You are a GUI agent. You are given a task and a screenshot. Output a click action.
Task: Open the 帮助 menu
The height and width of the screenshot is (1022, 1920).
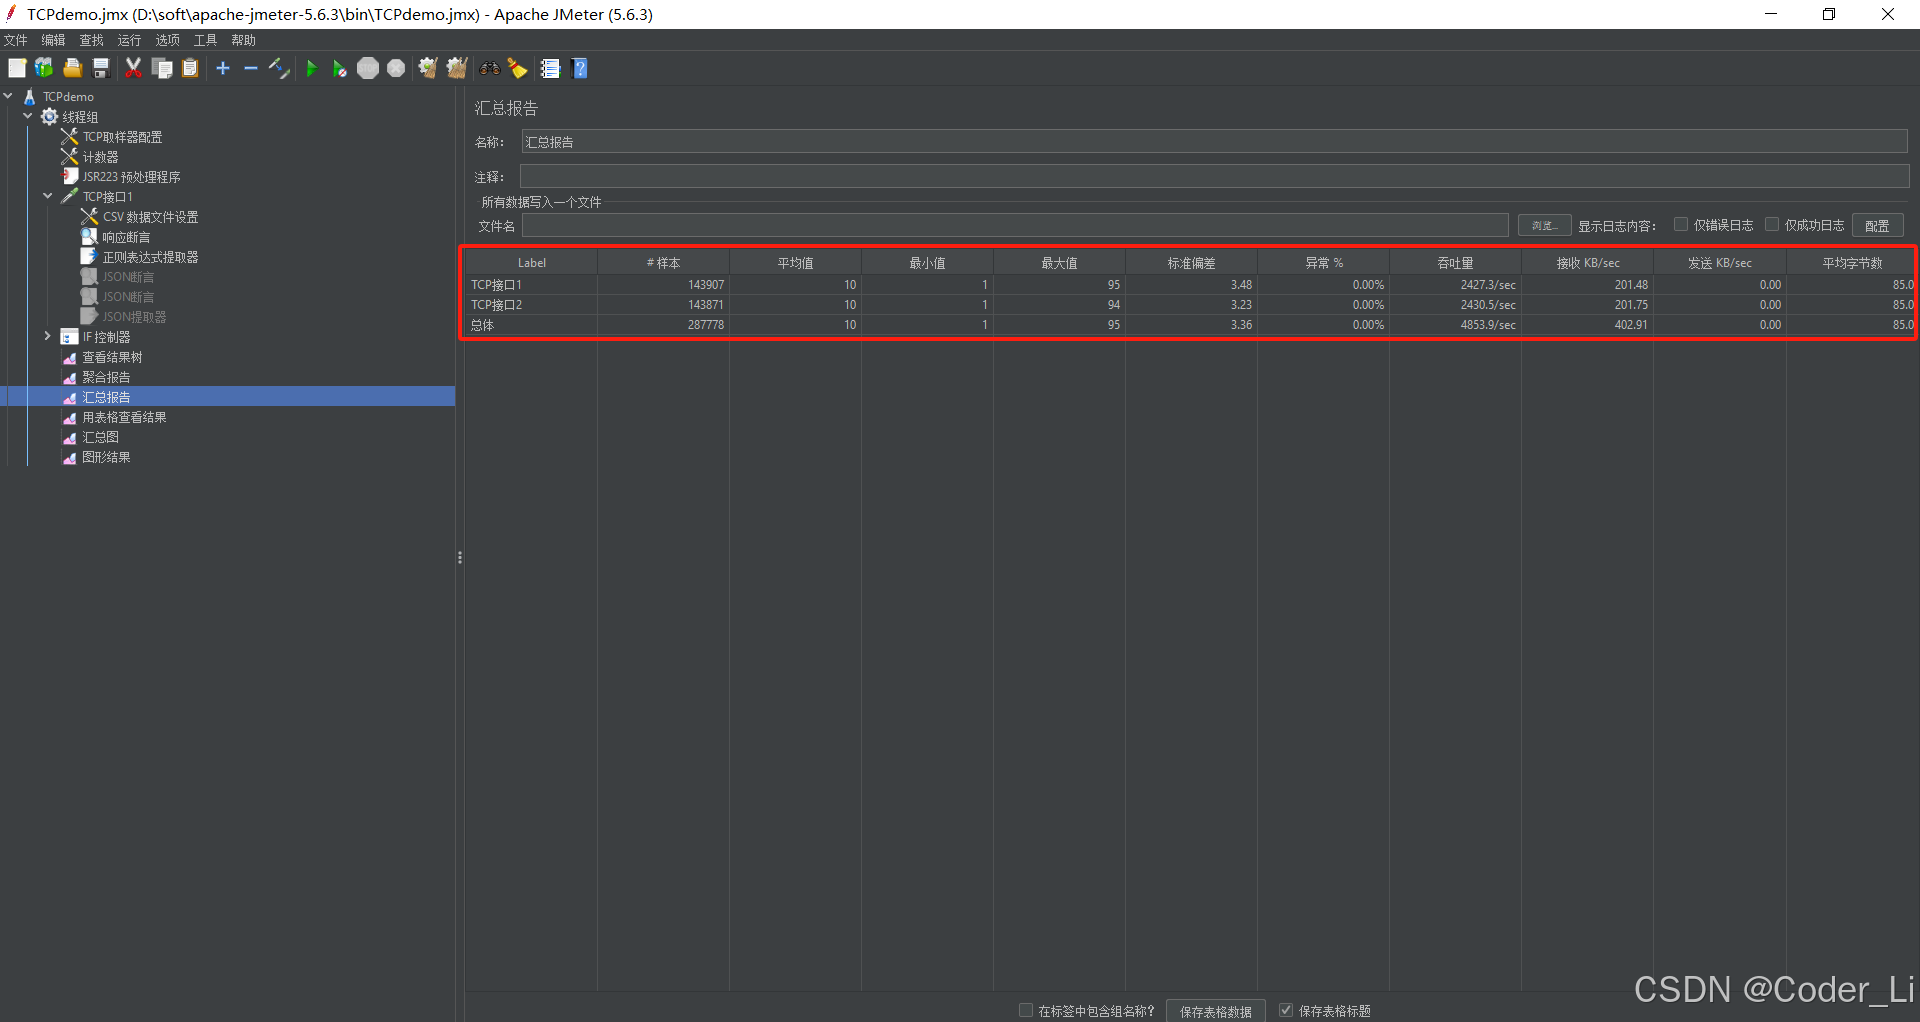[x=244, y=40]
